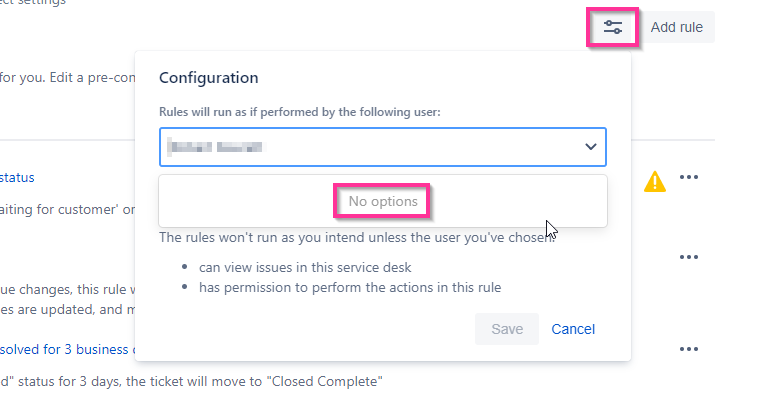Click the yellow warning triangle icon
768x411 pixels.
pyautogui.click(x=655, y=181)
